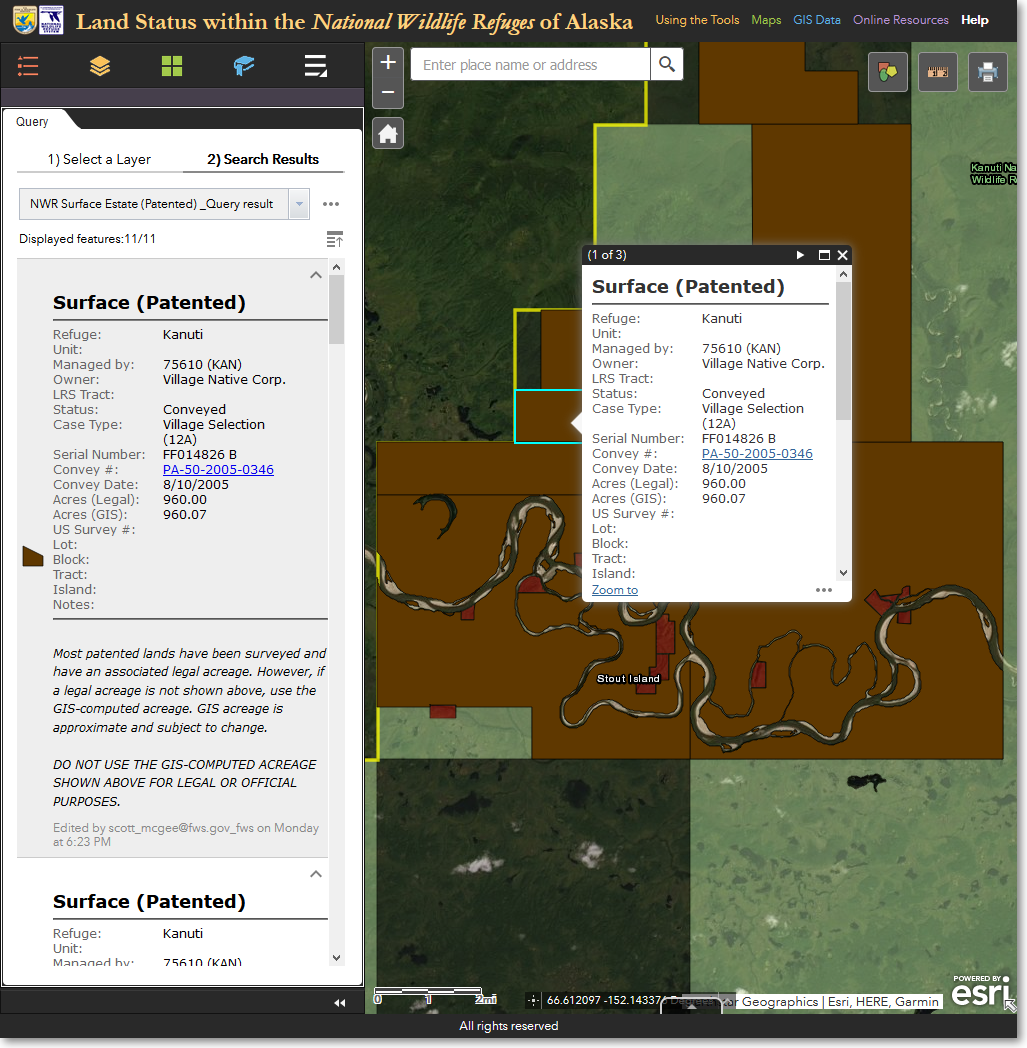Click Zoom to link in popup
Screen dimensions: 1027x1048
[614, 590]
